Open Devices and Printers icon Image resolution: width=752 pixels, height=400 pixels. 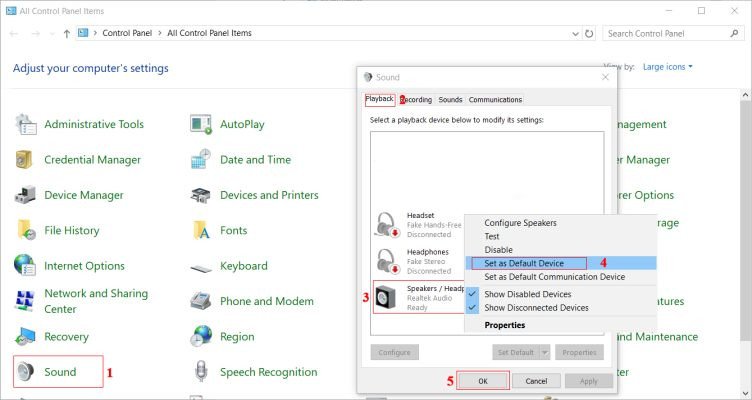tap(201, 195)
